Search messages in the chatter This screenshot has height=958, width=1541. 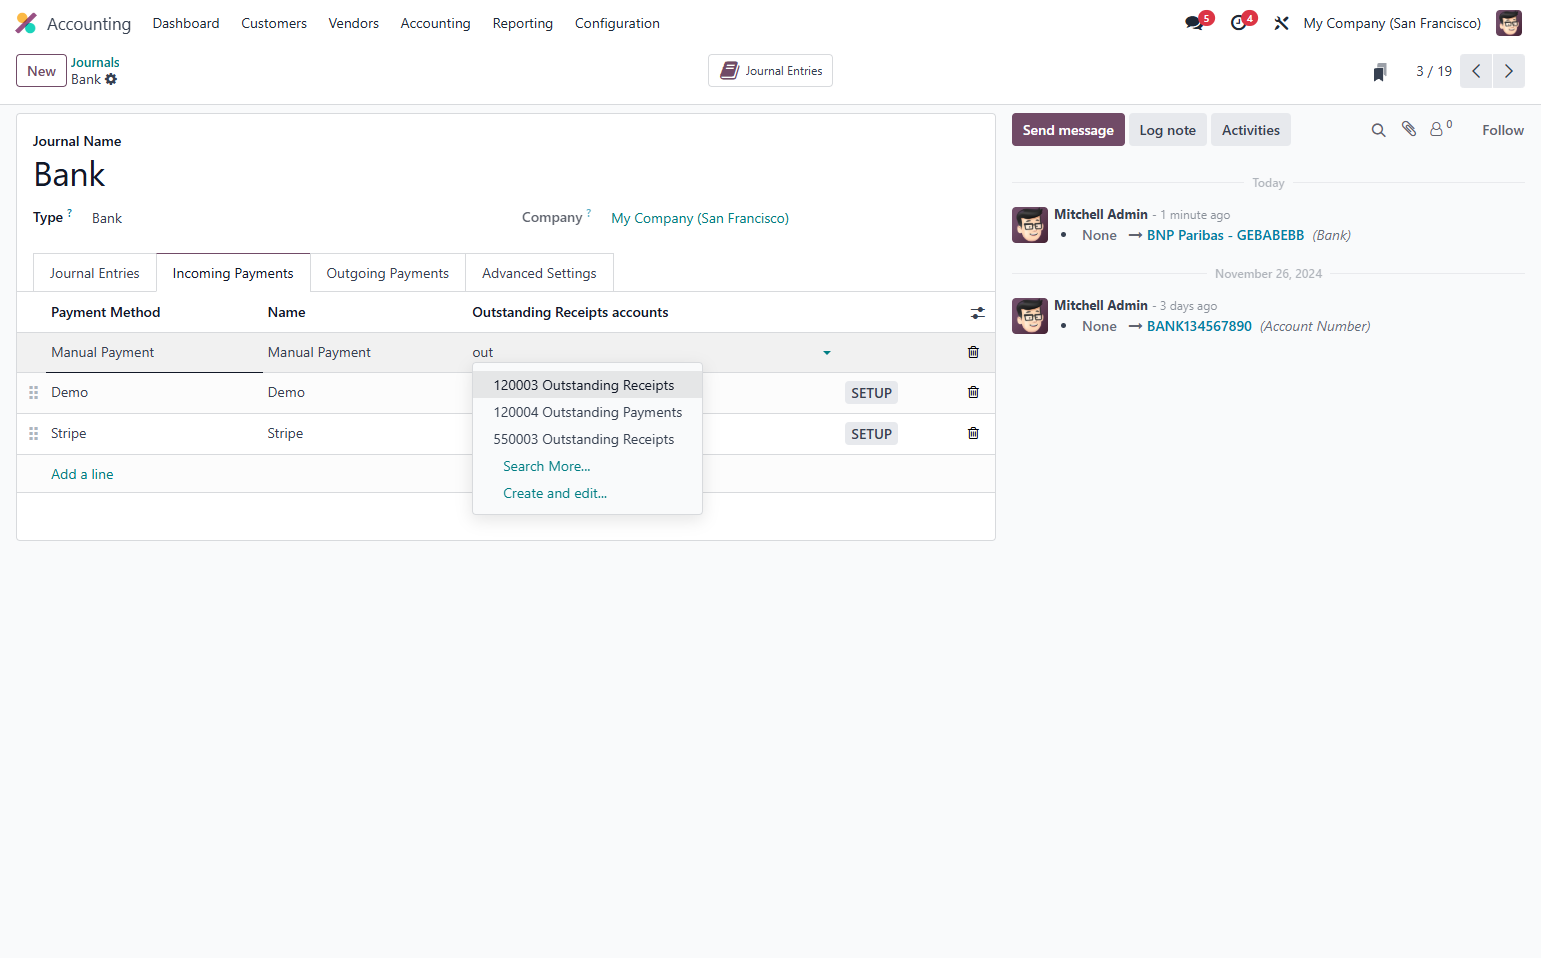[1378, 130]
